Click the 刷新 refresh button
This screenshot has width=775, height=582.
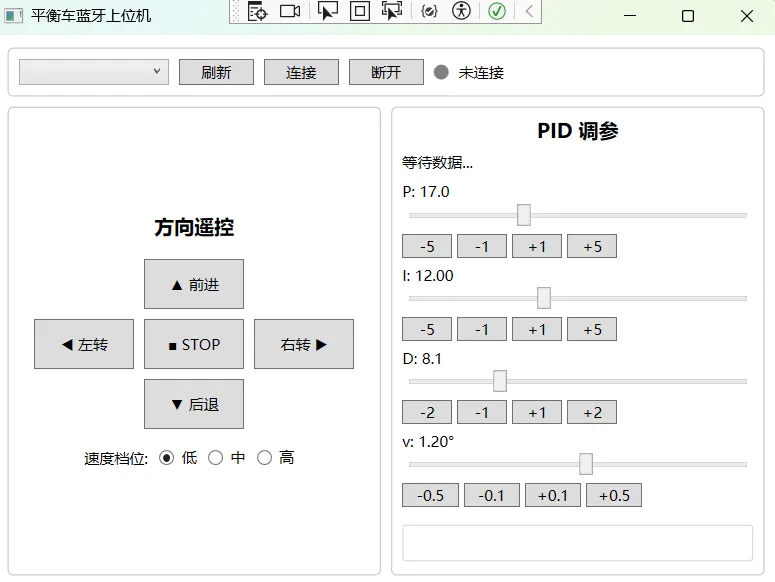tap(216, 72)
